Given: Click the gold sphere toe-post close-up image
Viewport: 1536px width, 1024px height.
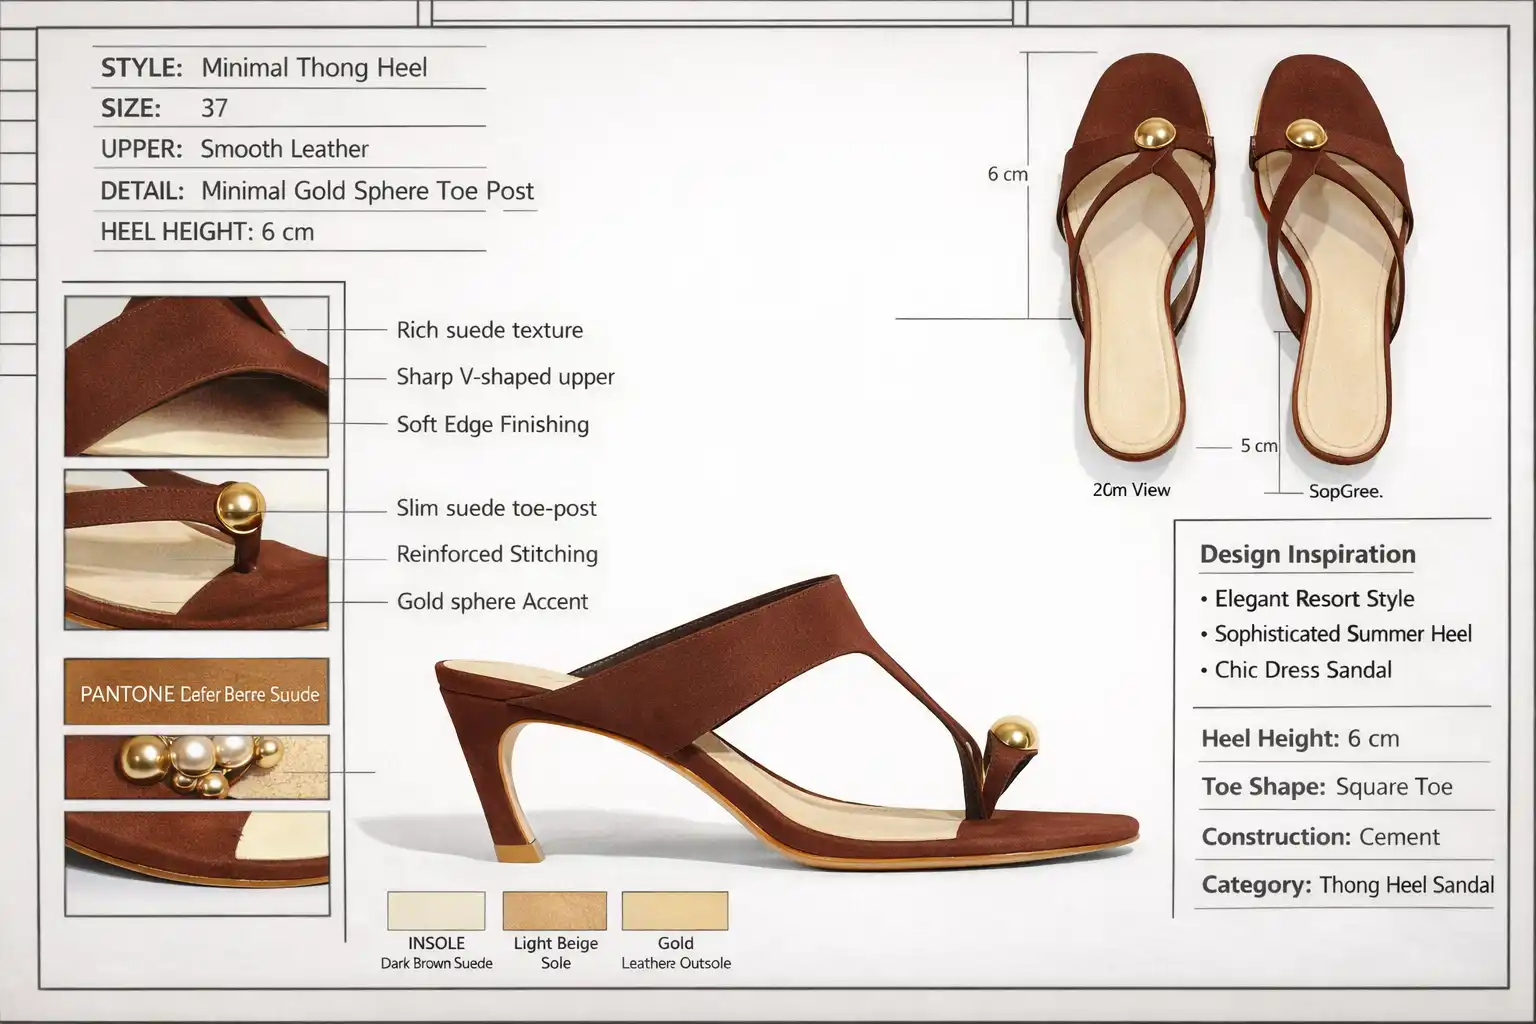Looking at the screenshot, I should click(196, 548).
